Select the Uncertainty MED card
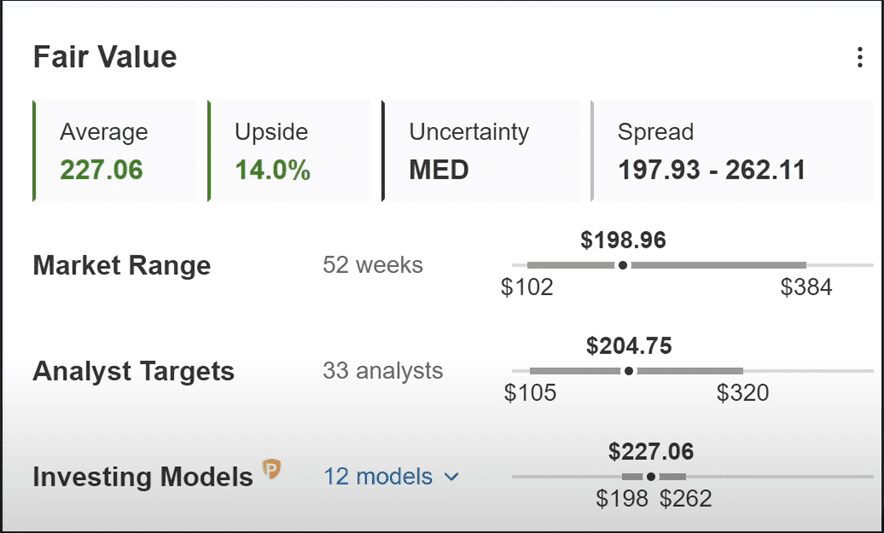The height and width of the screenshot is (533, 884). [x=480, y=151]
